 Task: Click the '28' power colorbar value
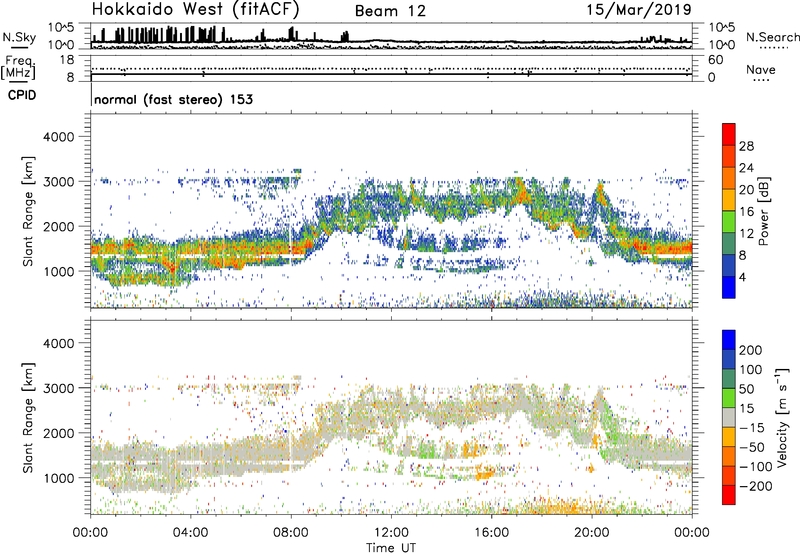(x=746, y=146)
